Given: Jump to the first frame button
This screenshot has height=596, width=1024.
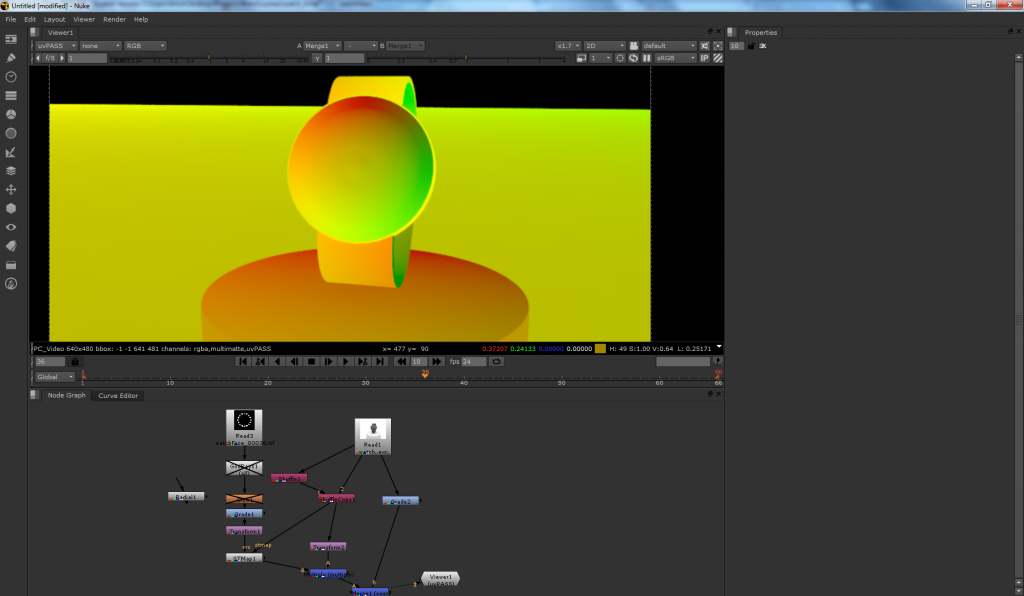Looking at the screenshot, I should (243, 361).
